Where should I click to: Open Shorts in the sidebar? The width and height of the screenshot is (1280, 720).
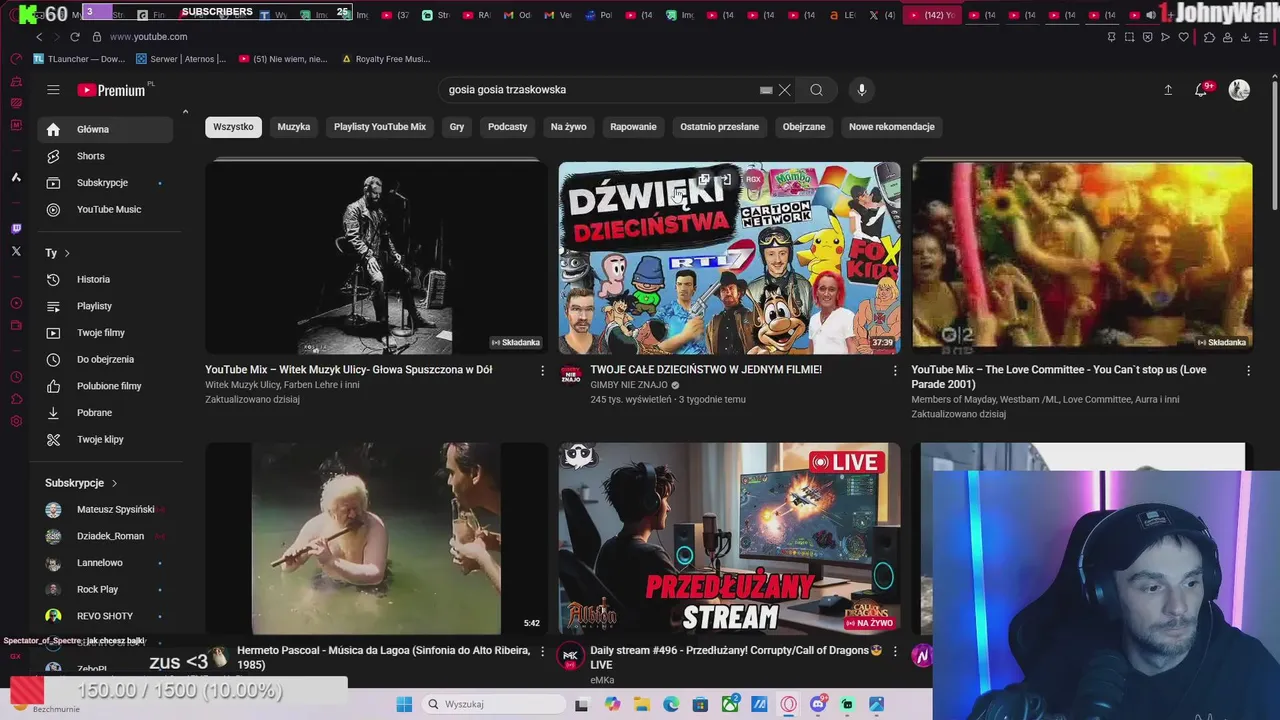pos(106,156)
